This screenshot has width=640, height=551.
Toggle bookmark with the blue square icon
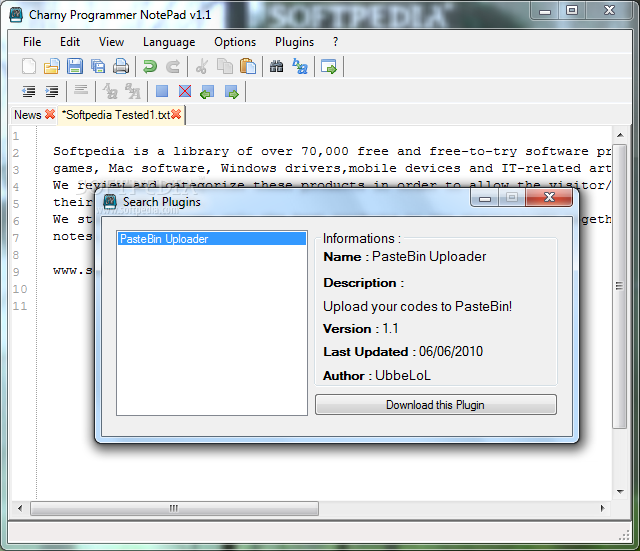click(162, 91)
